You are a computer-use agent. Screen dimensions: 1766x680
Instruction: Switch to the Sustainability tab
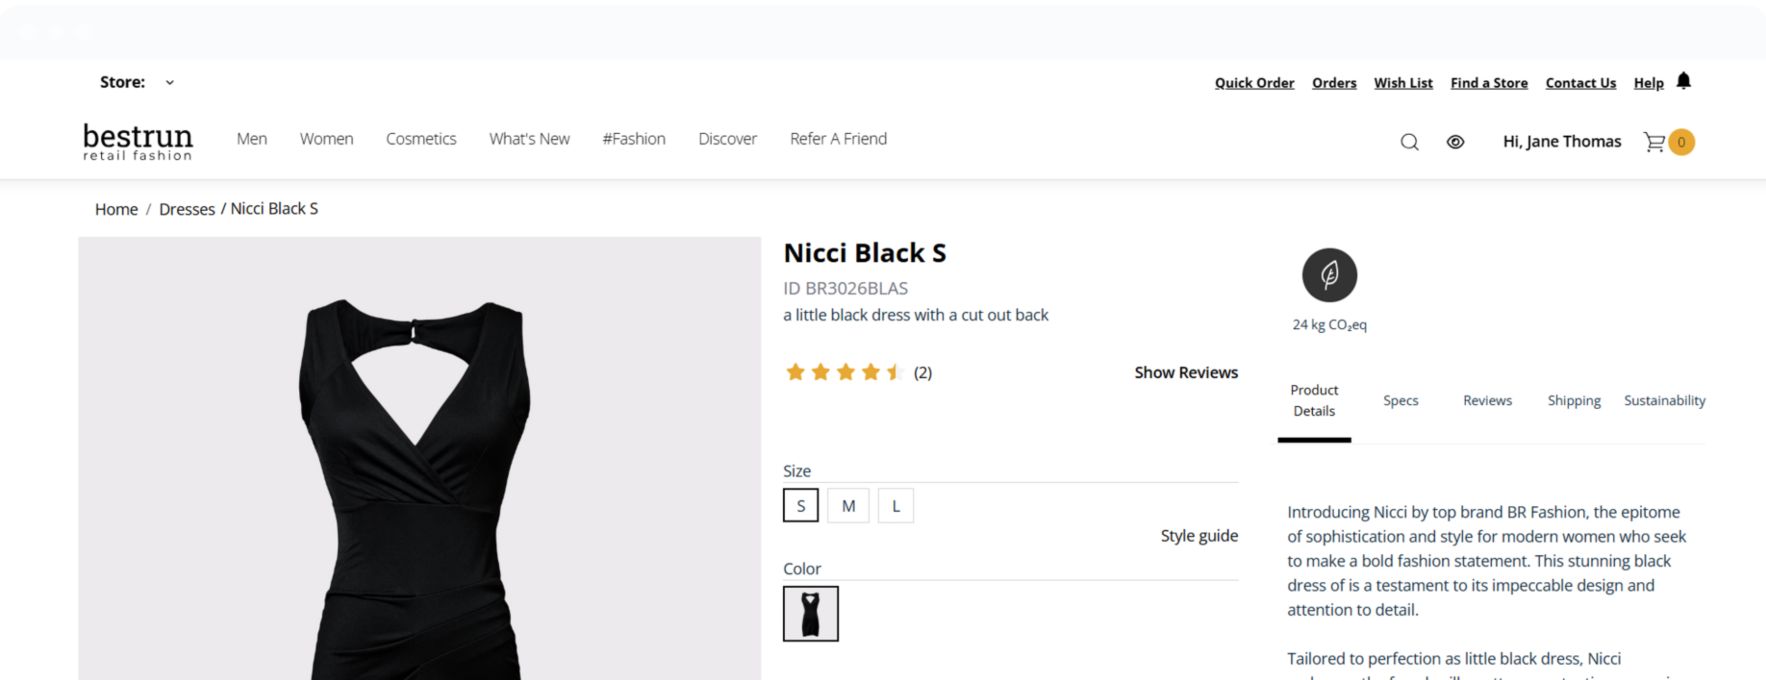(1664, 400)
